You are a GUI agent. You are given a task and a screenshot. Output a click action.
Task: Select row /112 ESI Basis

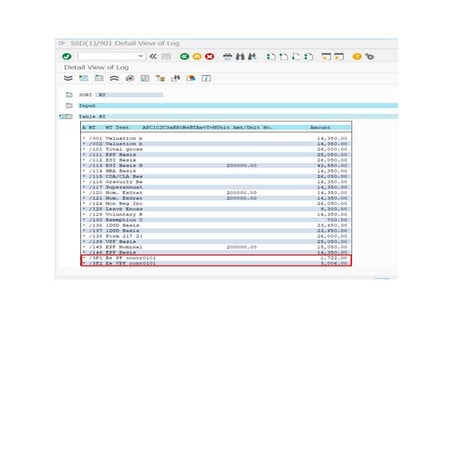216,160
